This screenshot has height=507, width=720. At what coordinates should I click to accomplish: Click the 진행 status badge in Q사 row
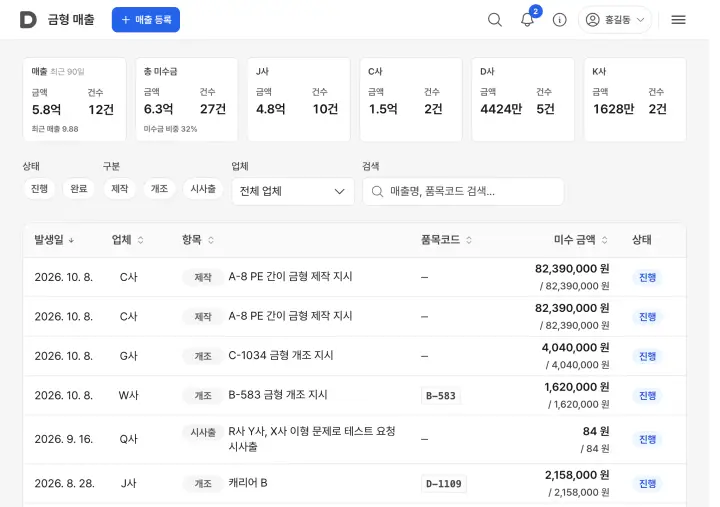647,439
